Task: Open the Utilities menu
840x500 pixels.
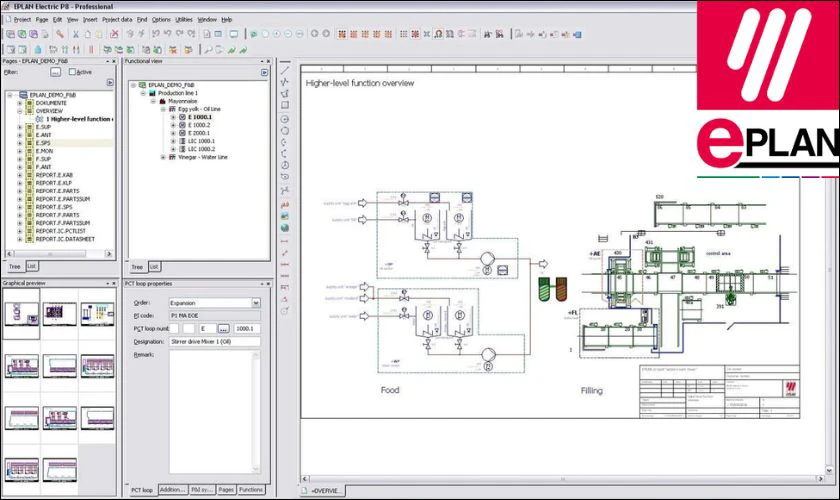Action: 184,19
